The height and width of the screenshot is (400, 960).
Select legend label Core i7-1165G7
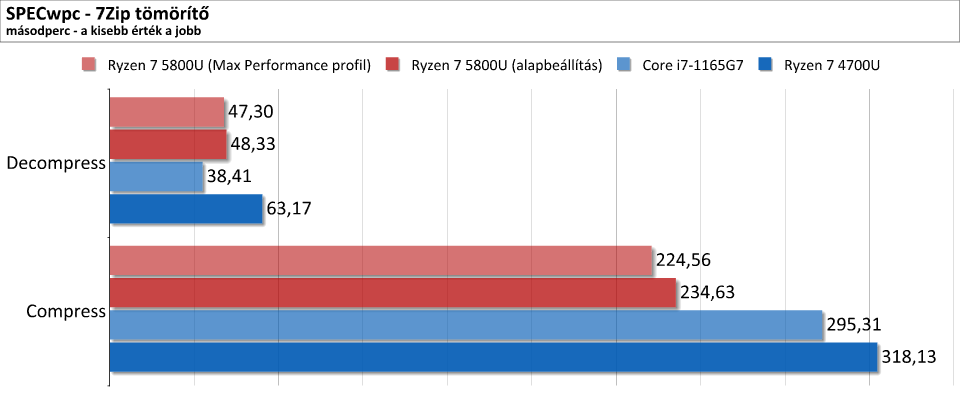693,66
